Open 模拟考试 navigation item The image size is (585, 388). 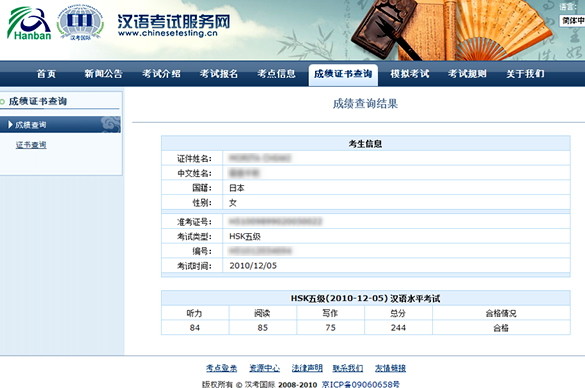point(410,74)
